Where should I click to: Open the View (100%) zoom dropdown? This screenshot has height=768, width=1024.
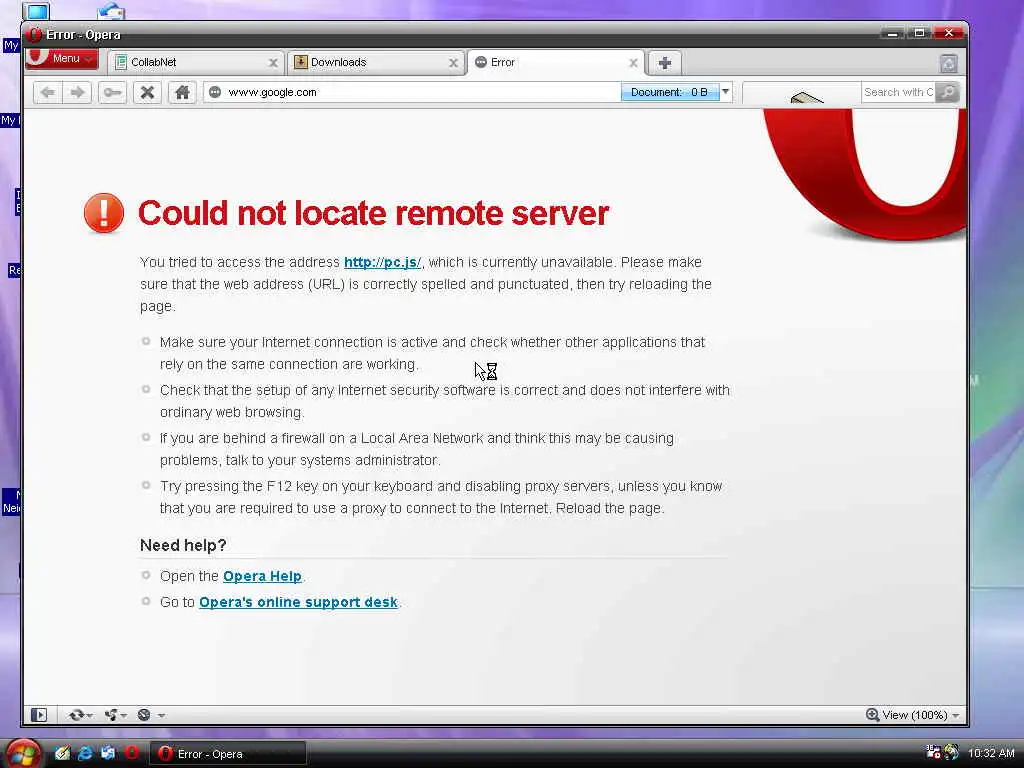point(955,715)
